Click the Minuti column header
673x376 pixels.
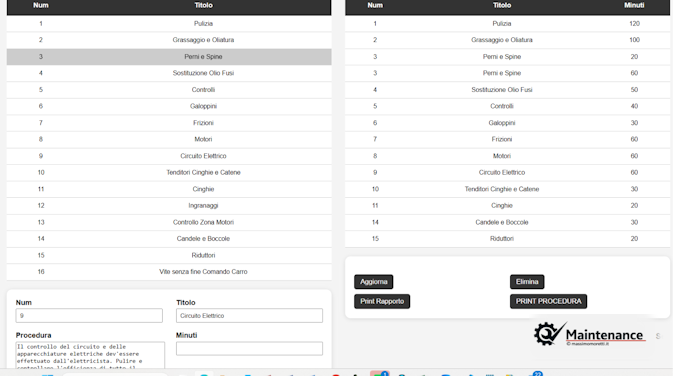point(634,5)
